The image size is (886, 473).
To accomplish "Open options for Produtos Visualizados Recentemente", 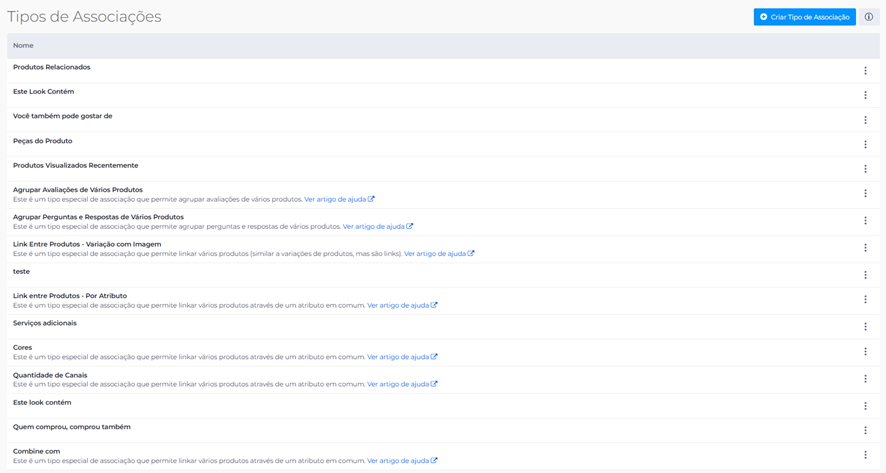I will coord(865,169).
